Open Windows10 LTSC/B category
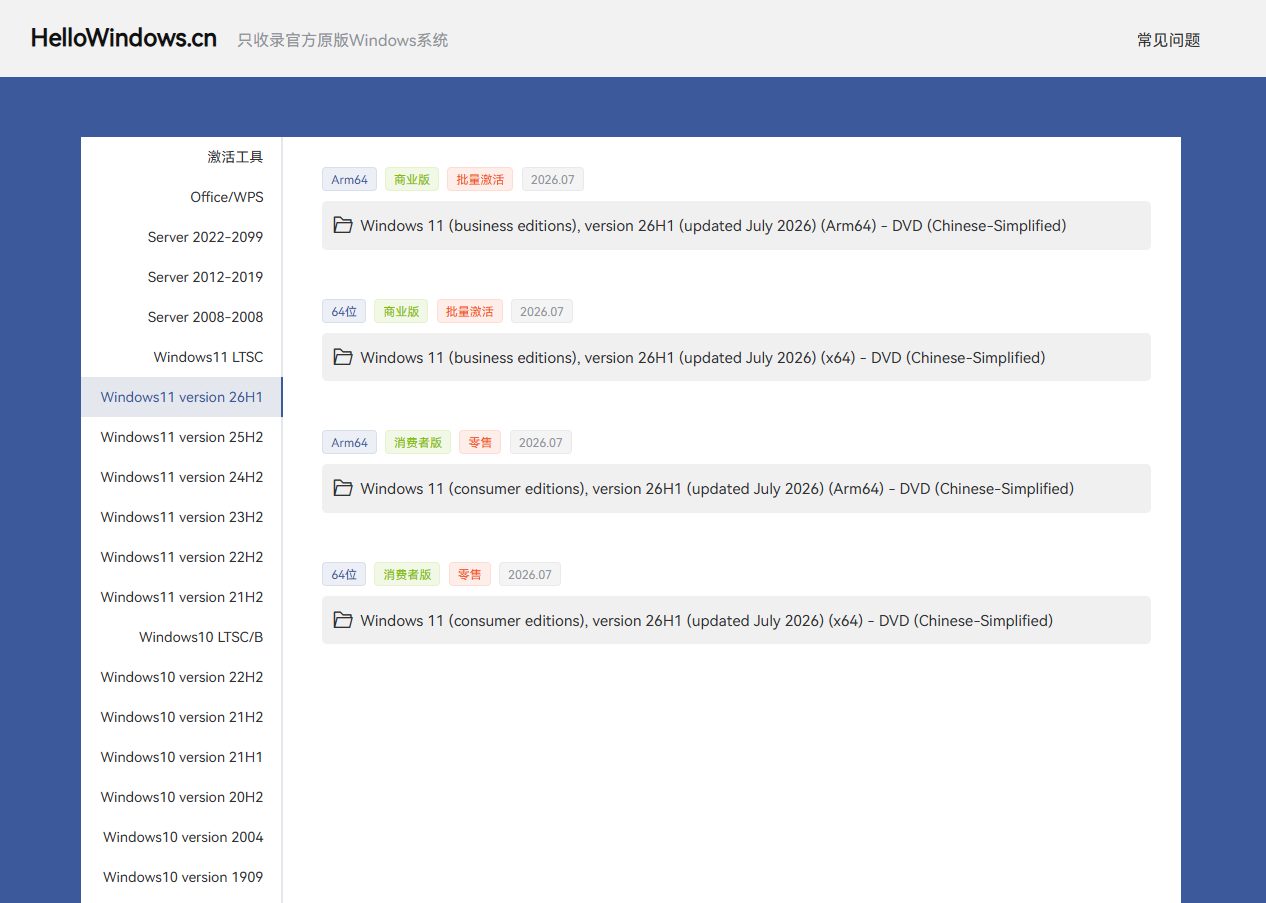 tap(182, 637)
